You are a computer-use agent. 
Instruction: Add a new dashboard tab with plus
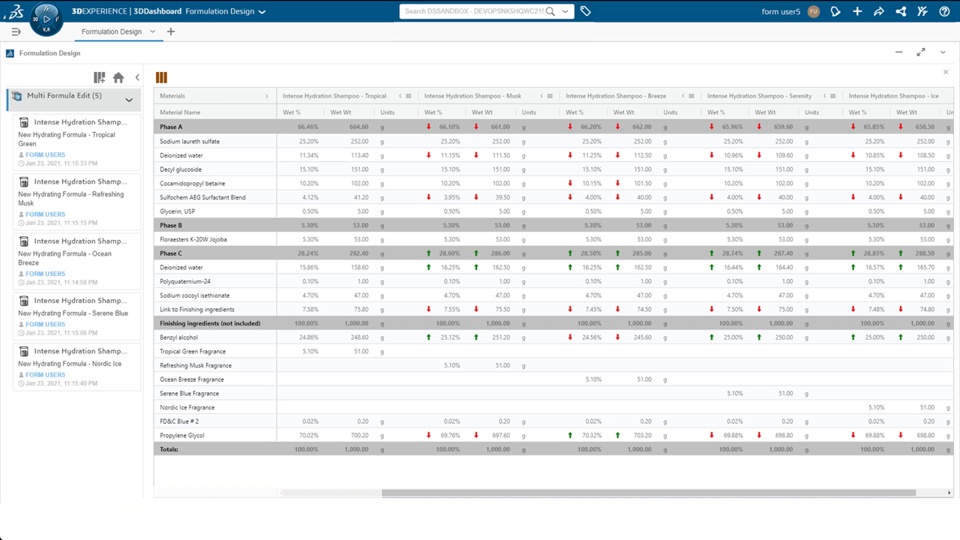click(x=171, y=32)
